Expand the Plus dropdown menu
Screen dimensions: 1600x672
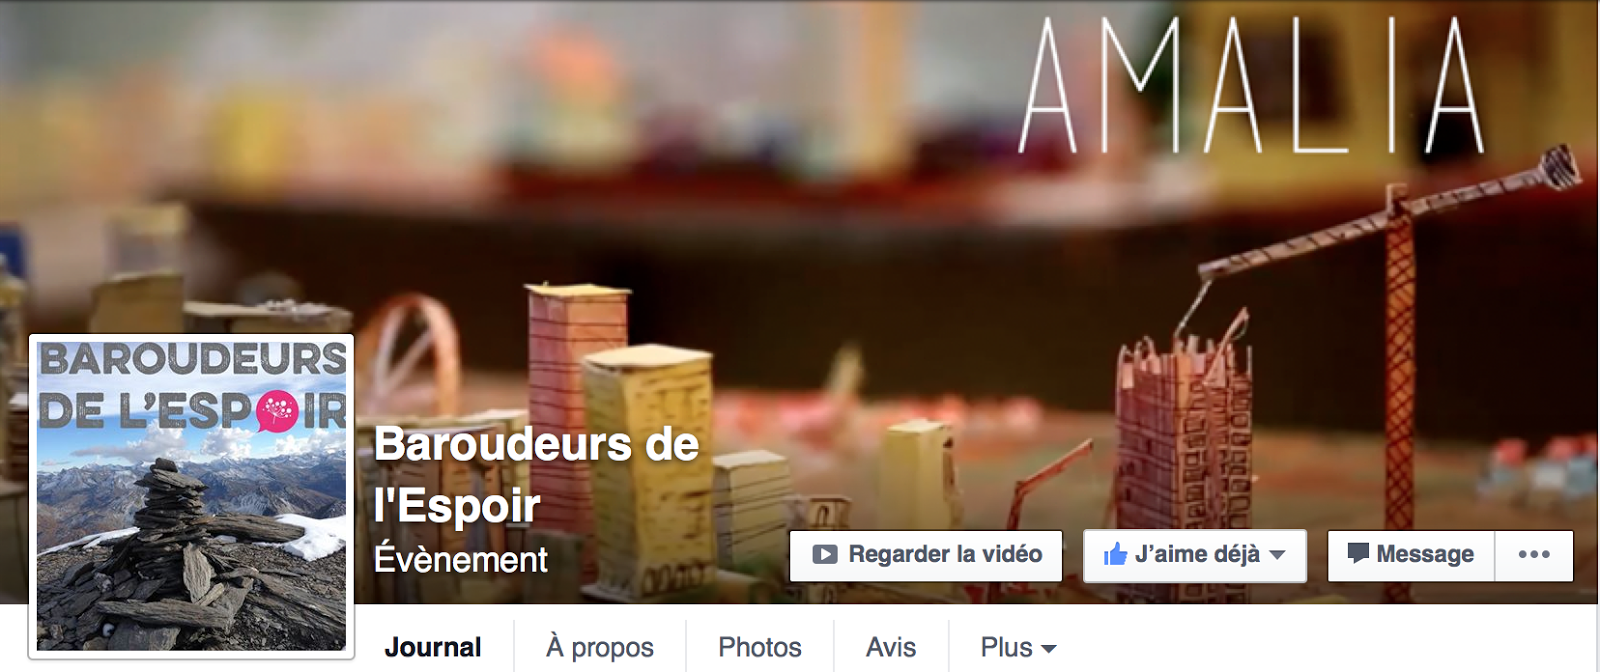(1018, 647)
